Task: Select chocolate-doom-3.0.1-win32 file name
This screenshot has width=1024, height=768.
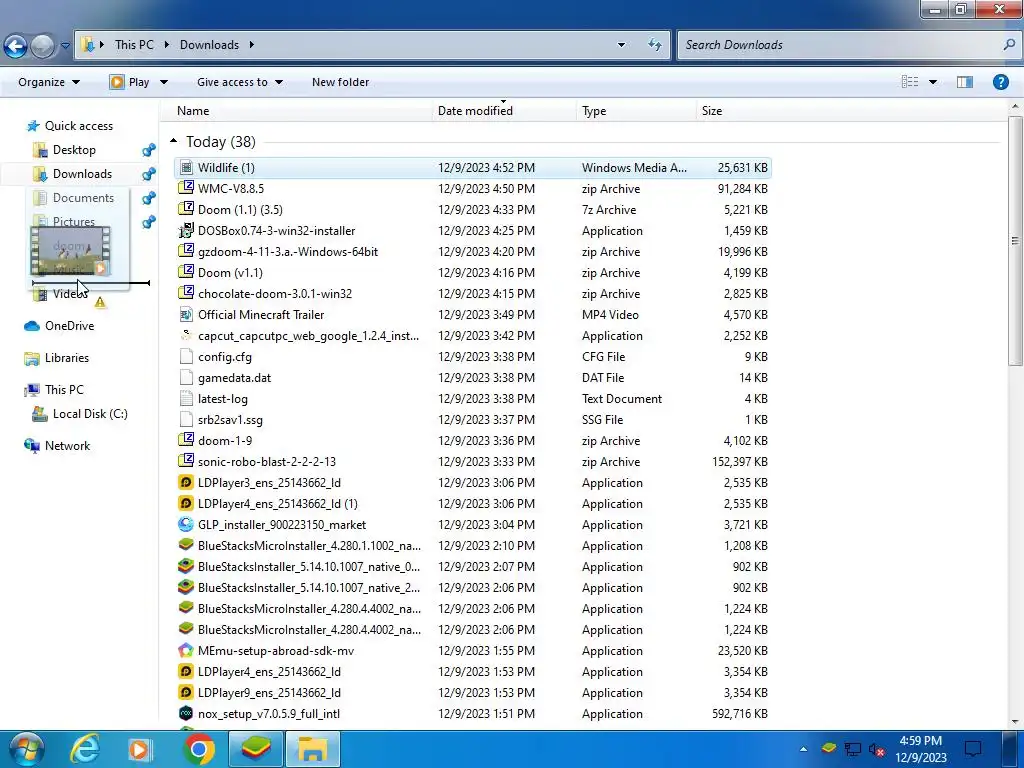Action: (275, 294)
